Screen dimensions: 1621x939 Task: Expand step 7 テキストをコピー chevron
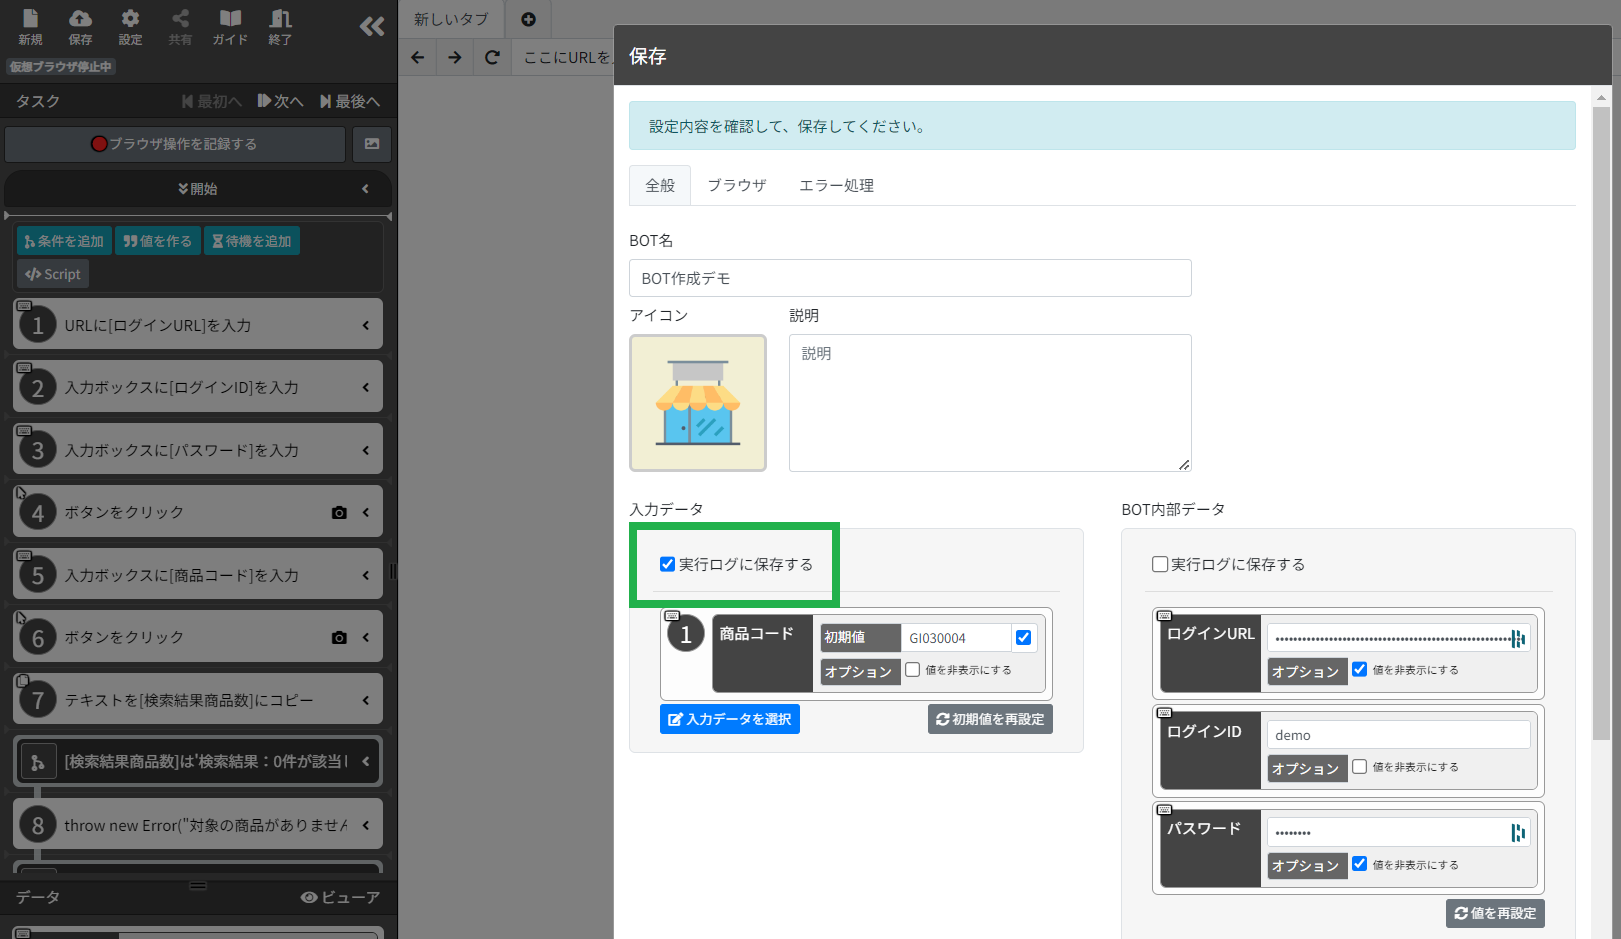(x=366, y=700)
